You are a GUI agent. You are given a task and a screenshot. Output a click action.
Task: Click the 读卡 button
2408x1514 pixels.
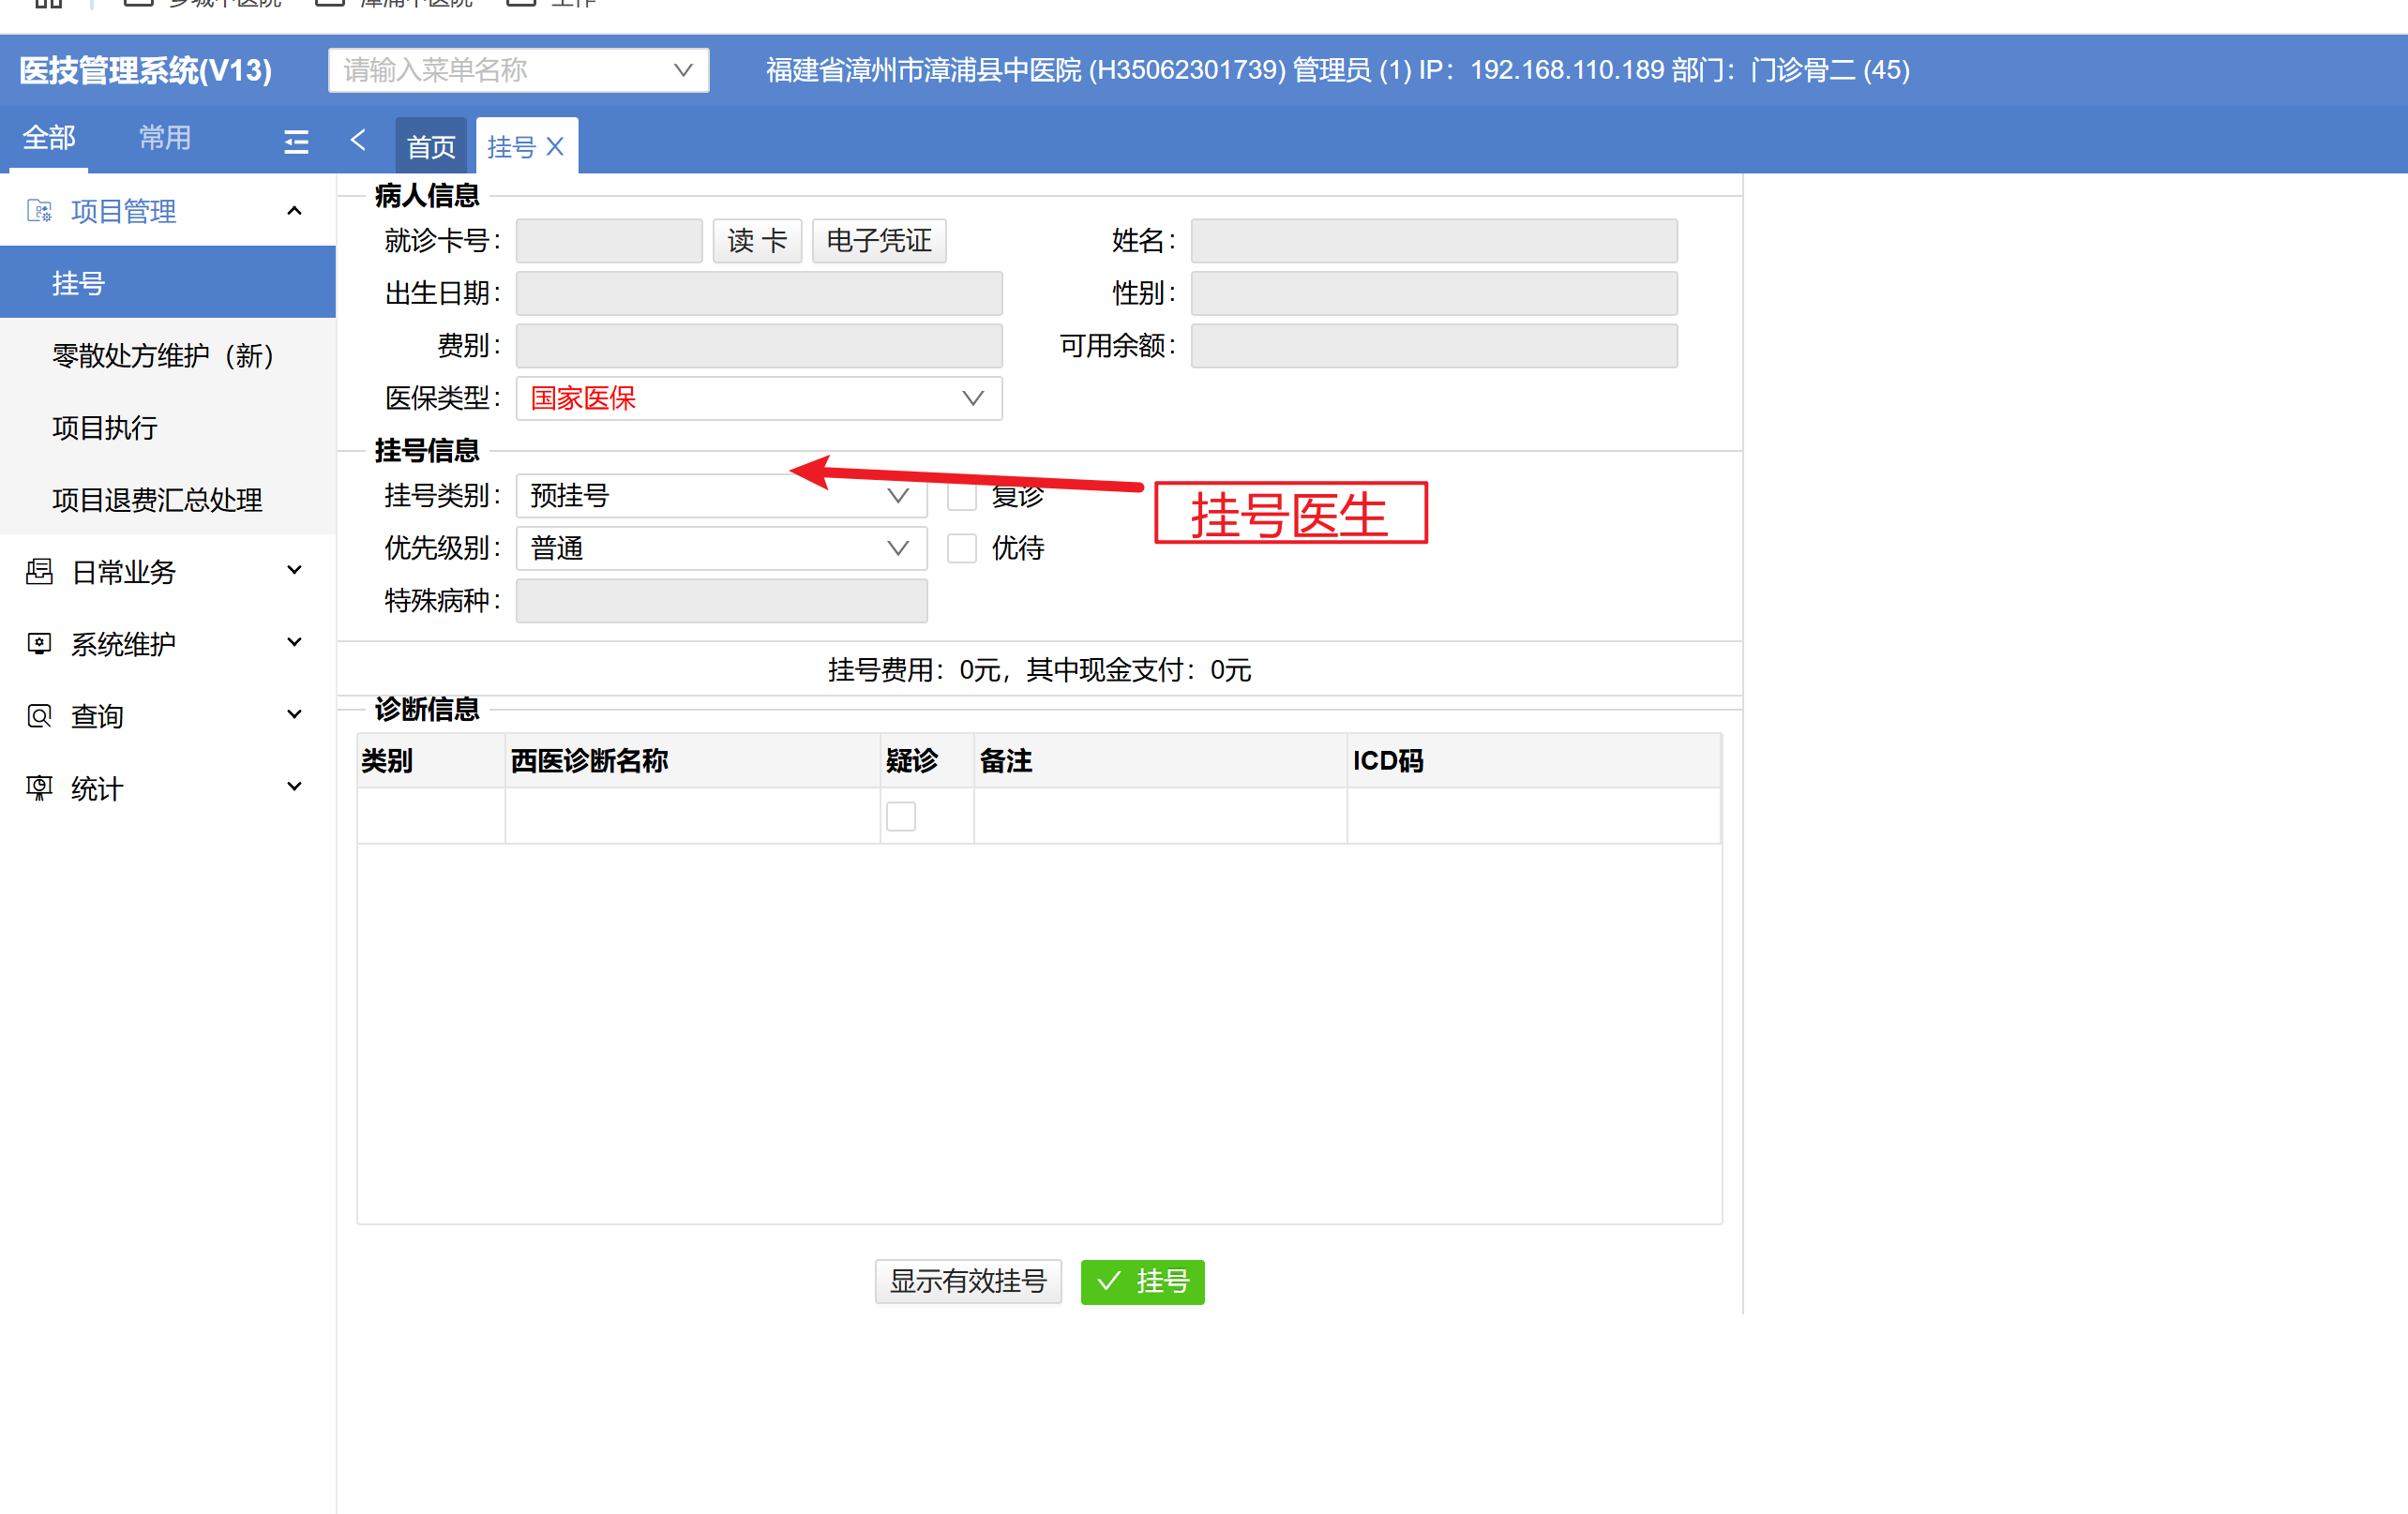tap(756, 241)
